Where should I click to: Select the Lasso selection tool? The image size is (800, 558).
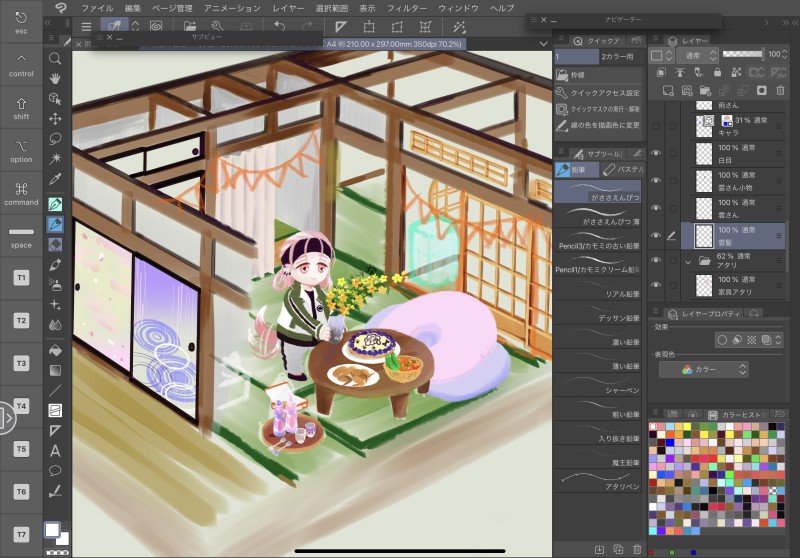(55, 139)
